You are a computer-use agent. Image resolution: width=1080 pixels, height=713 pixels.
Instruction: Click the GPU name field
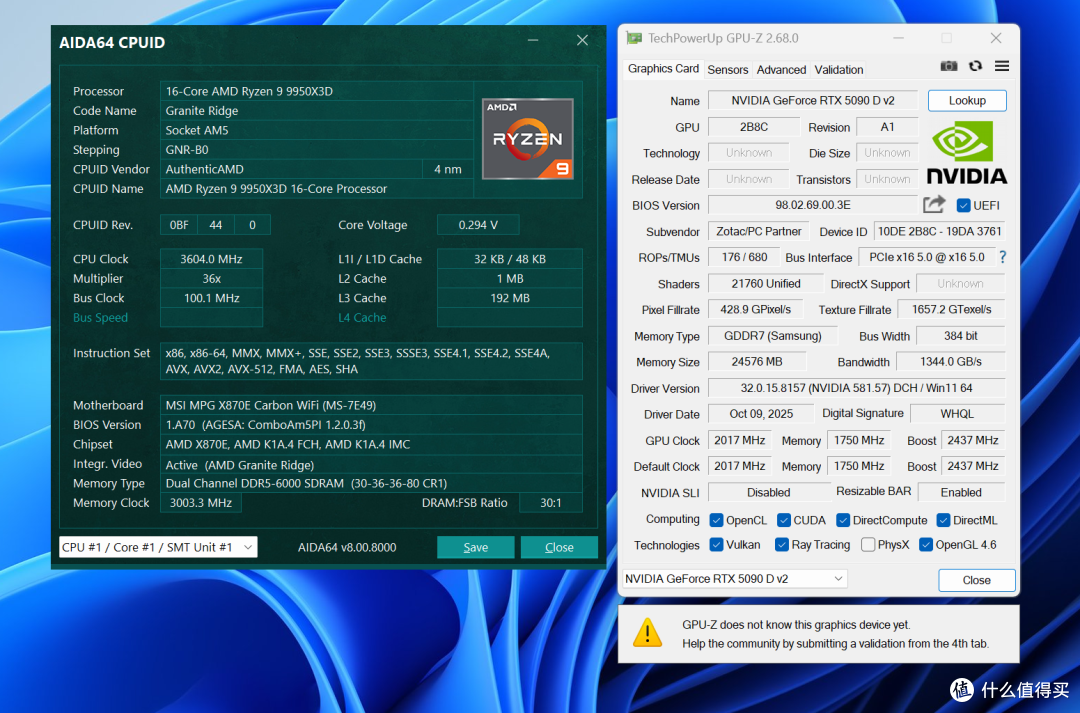[813, 101]
